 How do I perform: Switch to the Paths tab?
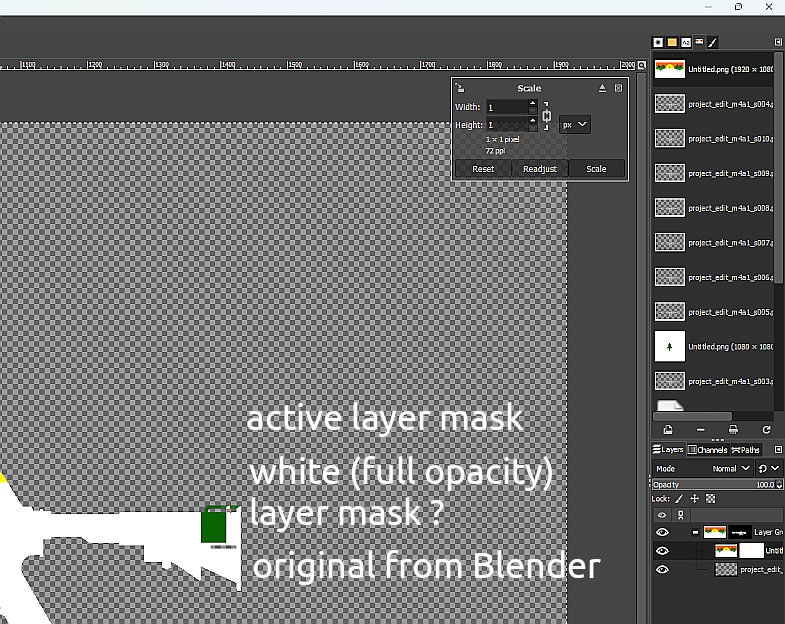pyautogui.click(x=746, y=450)
